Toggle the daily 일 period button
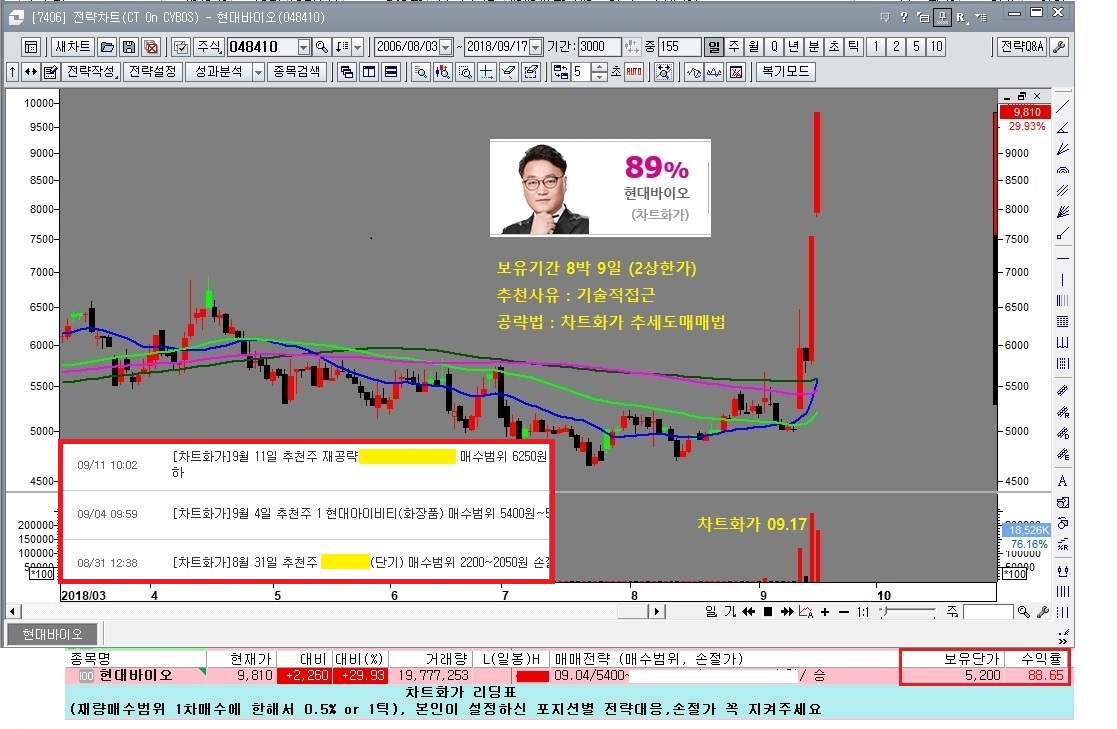The image size is (1117, 729). pyautogui.click(x=714, y=47)
